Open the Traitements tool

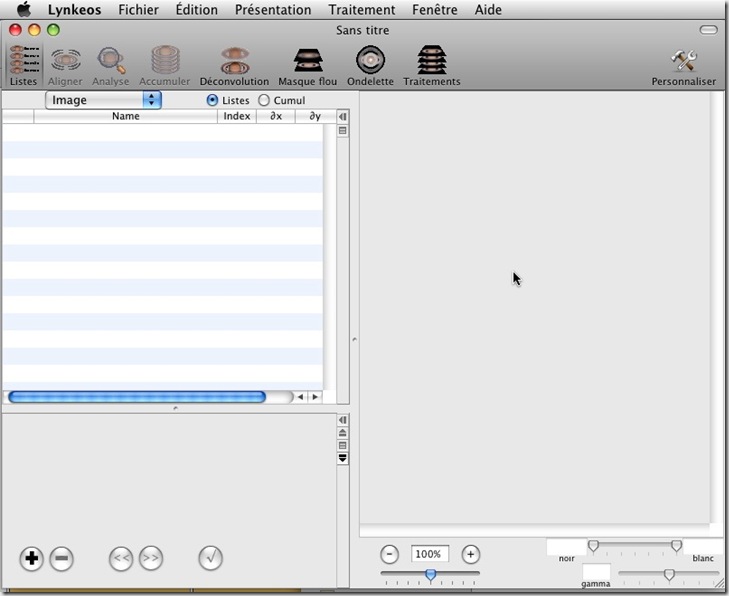click(432, 66)
